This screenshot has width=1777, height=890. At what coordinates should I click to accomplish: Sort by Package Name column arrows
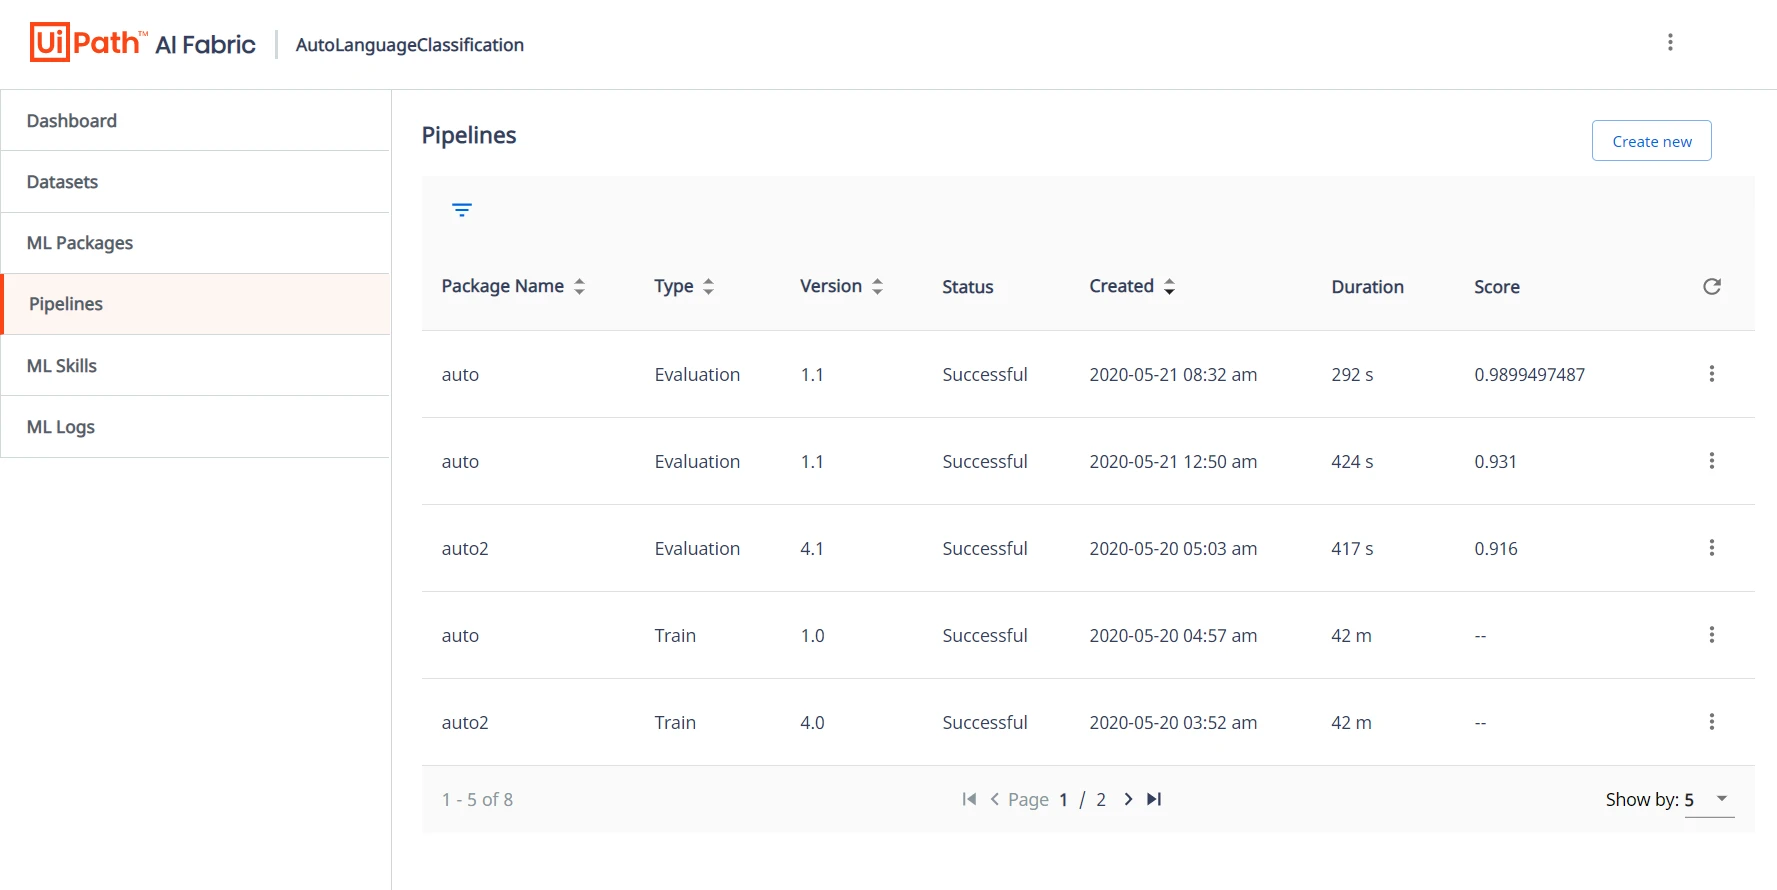(579, 287)
